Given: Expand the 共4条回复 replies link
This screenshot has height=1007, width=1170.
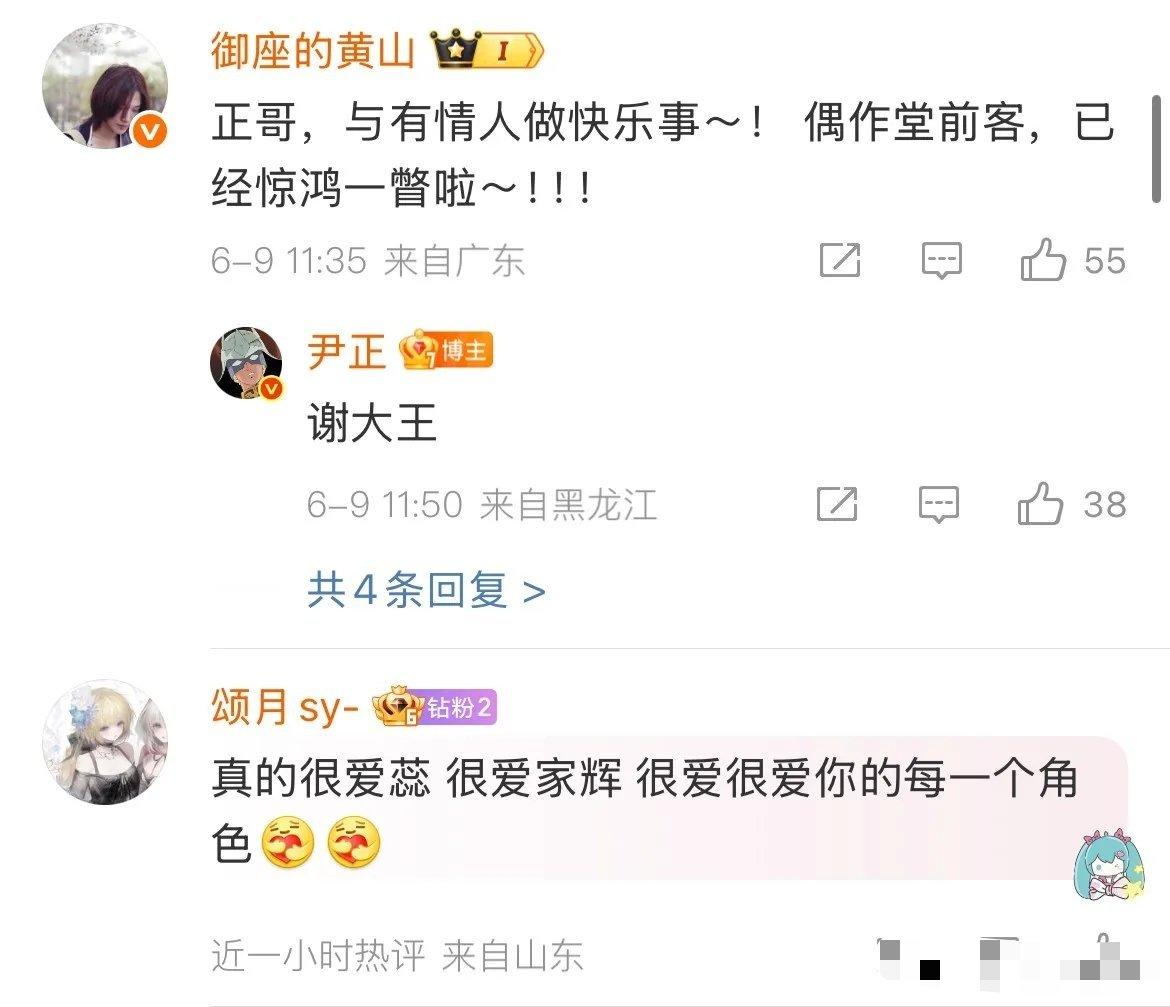Looking at the screenshot, I should click(x=426, y=590).
